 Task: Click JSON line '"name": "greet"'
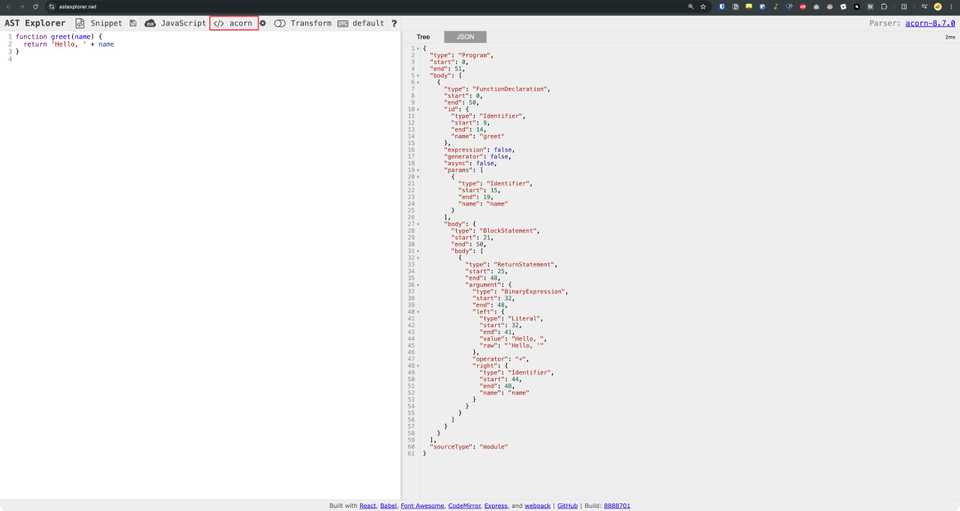478,136
